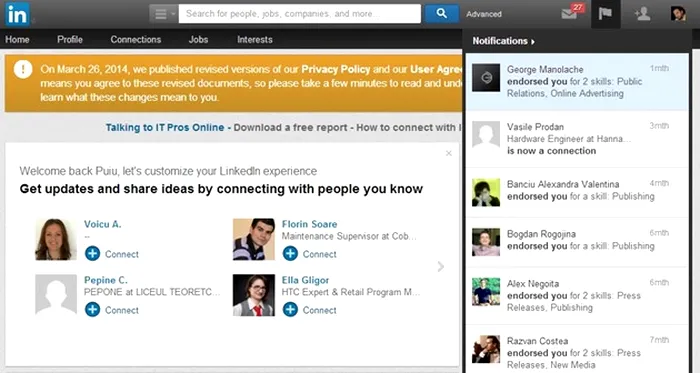Open the add connections icon
The height and width of the screenshot is (373, 700).
[642, 14]
